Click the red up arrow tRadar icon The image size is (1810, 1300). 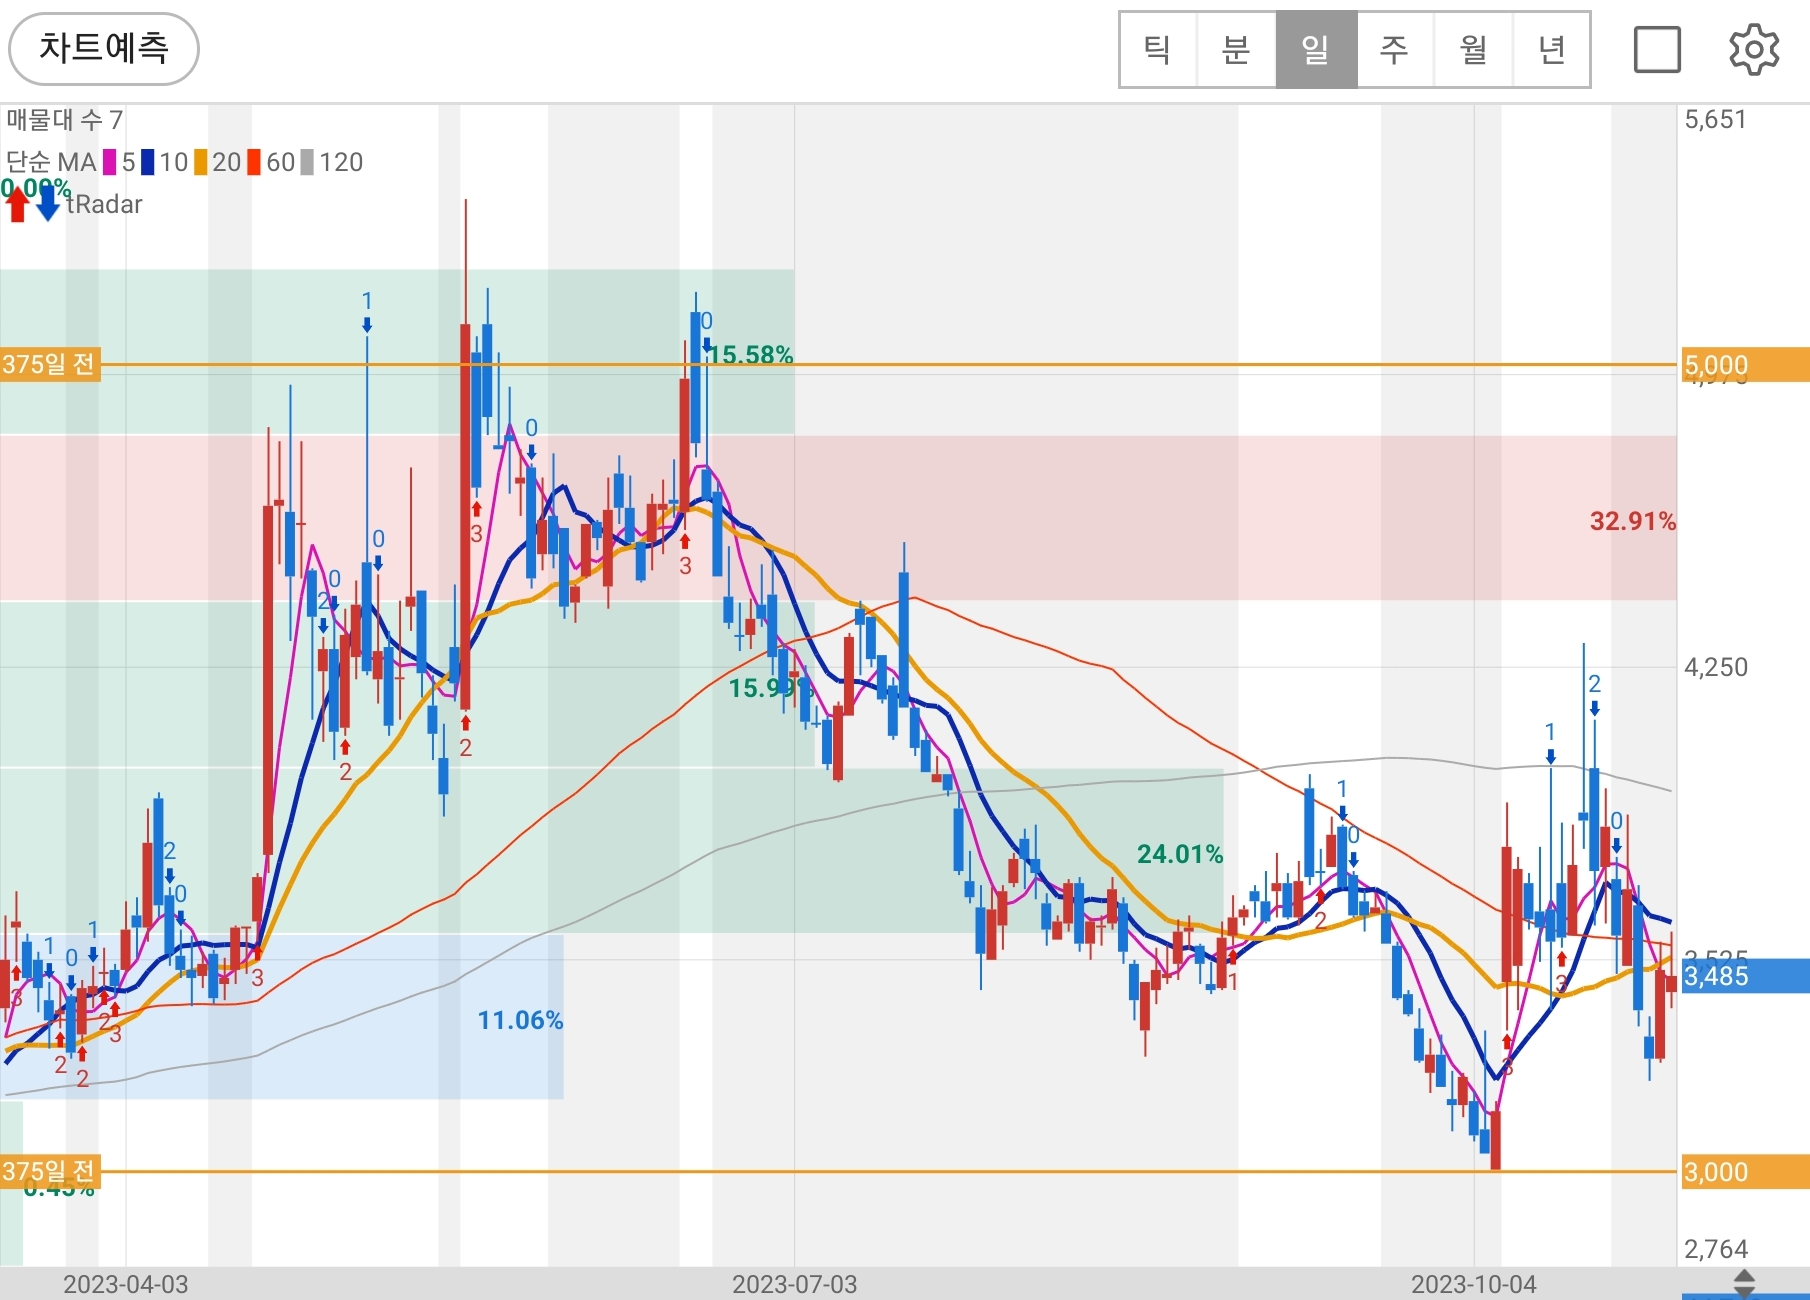(x=17, y=204)
